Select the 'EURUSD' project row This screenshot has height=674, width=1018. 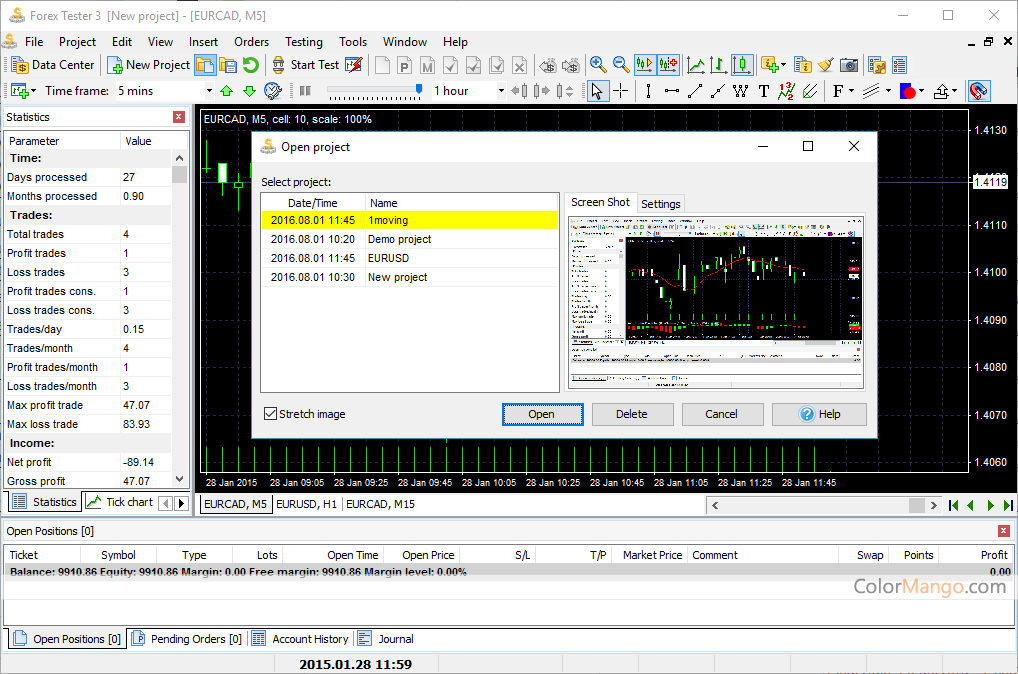pyautogui.click(x=410, y=258)
